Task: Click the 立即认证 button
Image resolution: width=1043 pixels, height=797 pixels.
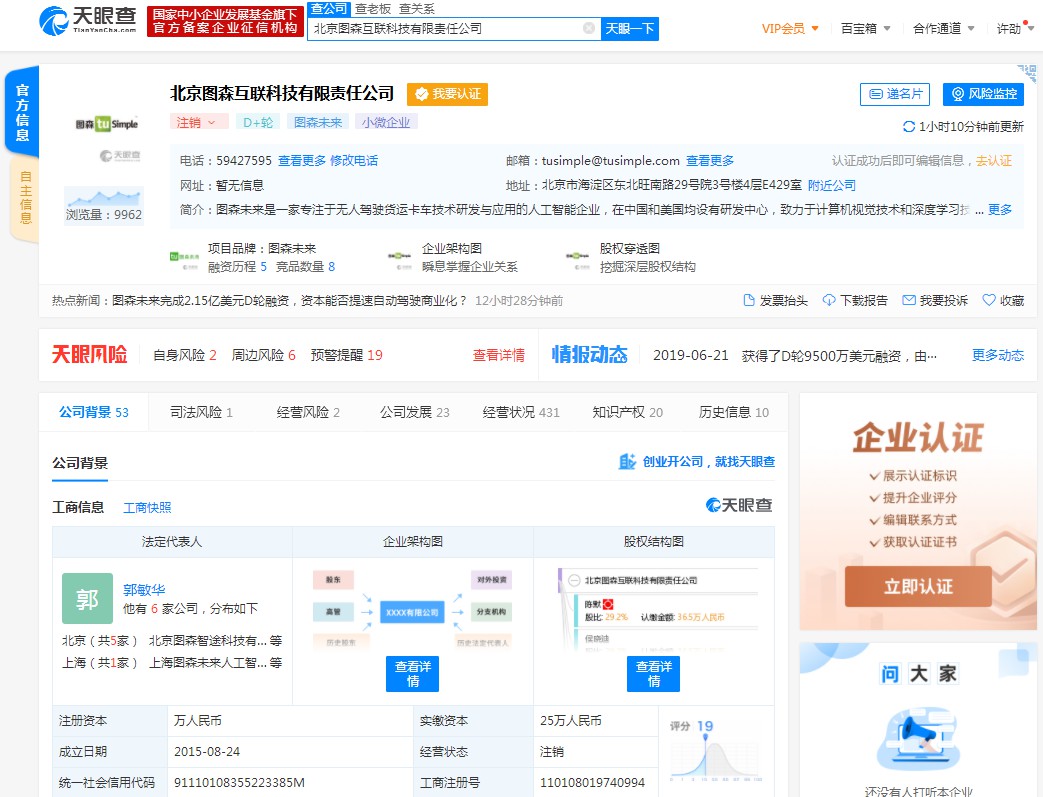Action: [x=918, y=586]
